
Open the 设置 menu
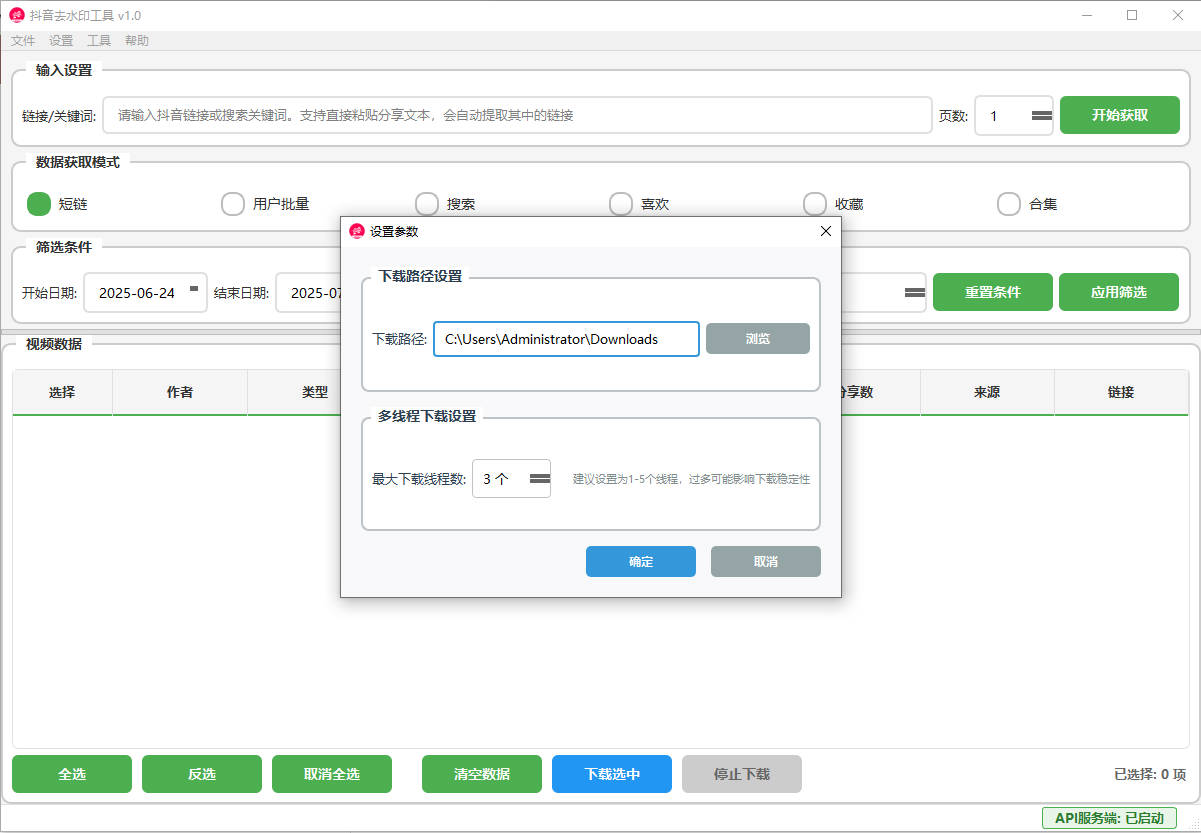[61, 41]
